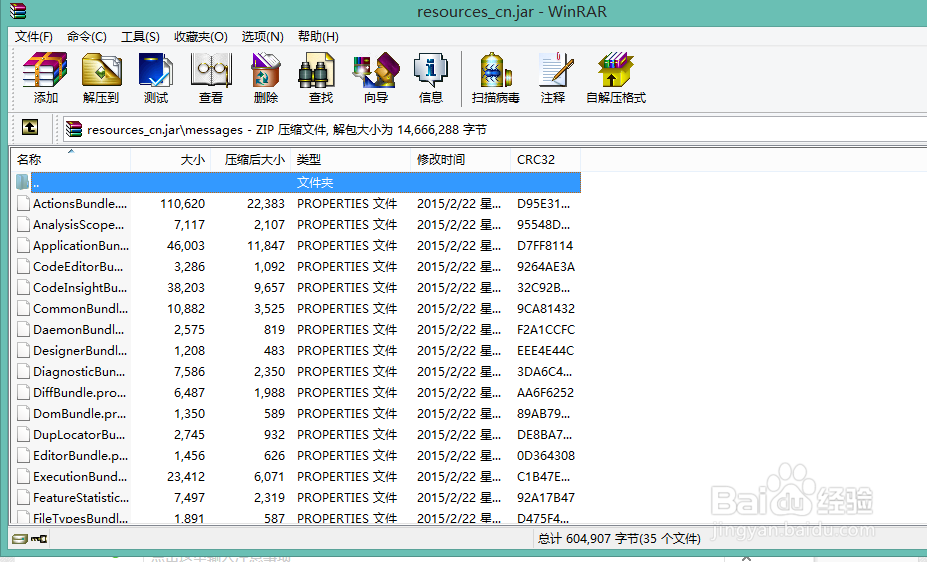The image size is (927, 562).
Task: Select the EditorBundle.p... file
Action: (x=80, y=456)
